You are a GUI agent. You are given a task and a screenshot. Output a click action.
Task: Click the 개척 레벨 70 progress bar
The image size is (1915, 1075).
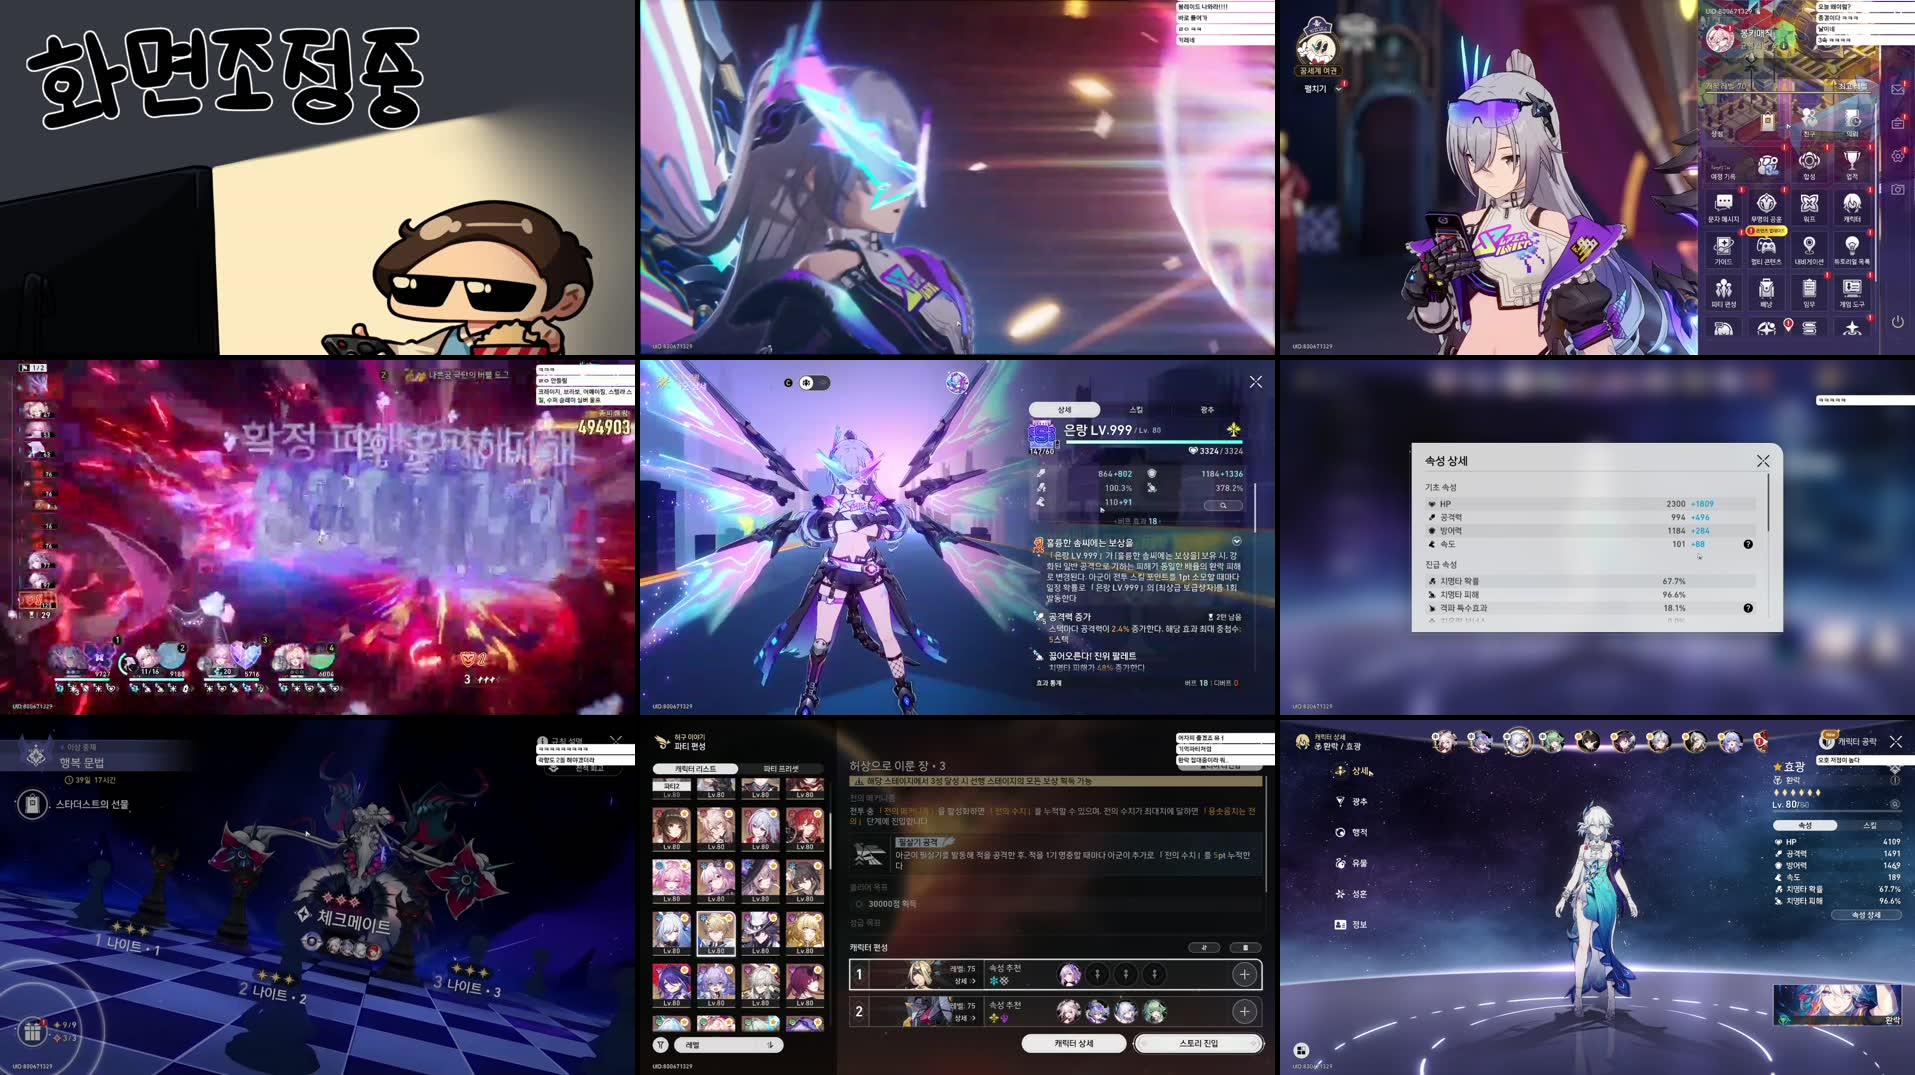click(1790, 94)
